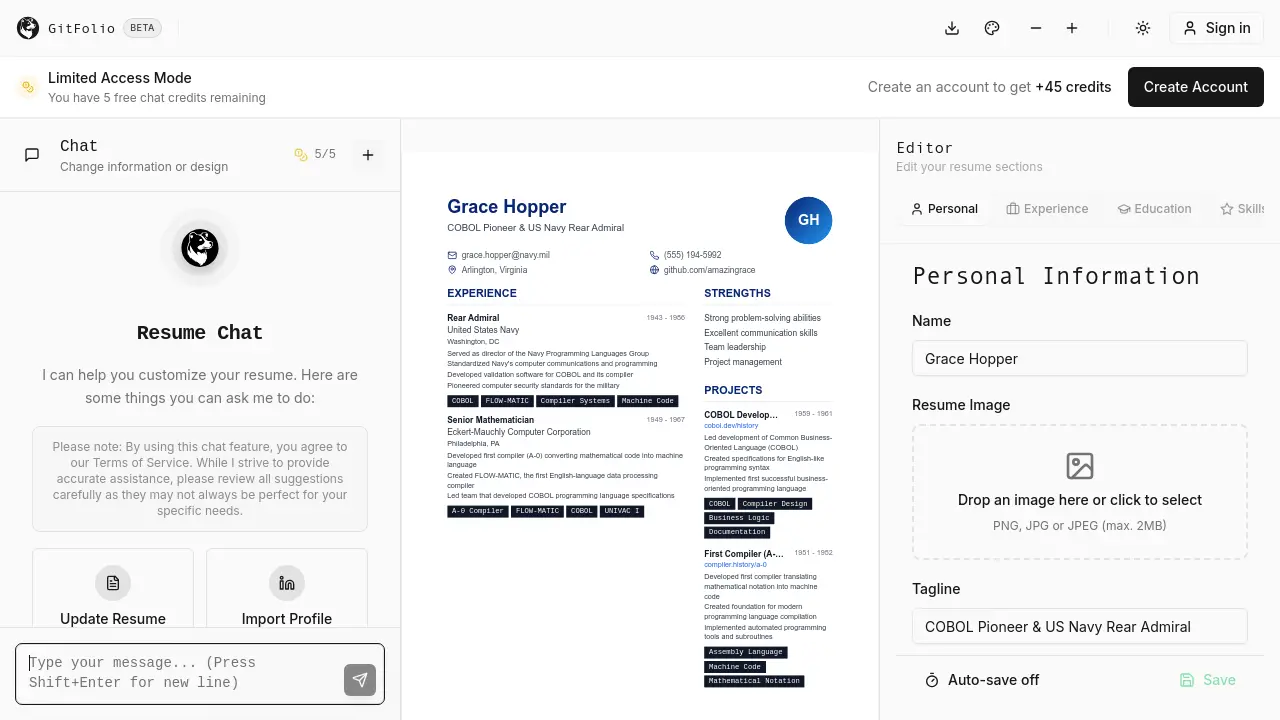Viewport: 1280px width, 720px height.
Task: Click the Mathematical Notation tag
Action: click(x=754, y=681)
